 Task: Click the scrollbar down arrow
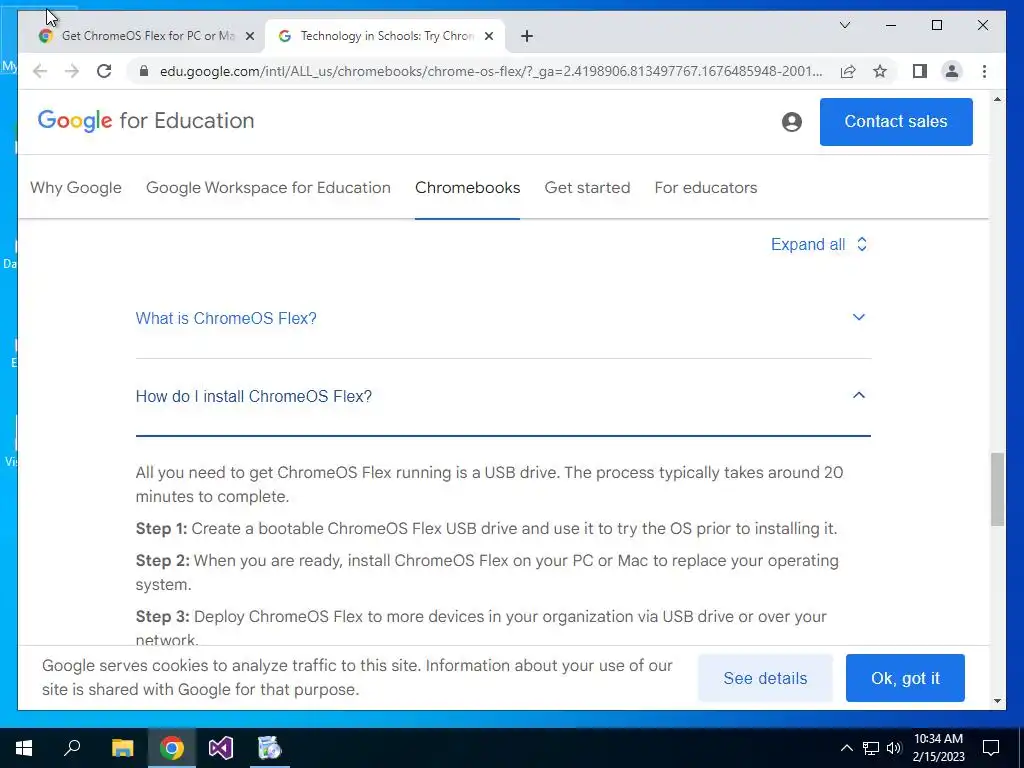[997, 701]
